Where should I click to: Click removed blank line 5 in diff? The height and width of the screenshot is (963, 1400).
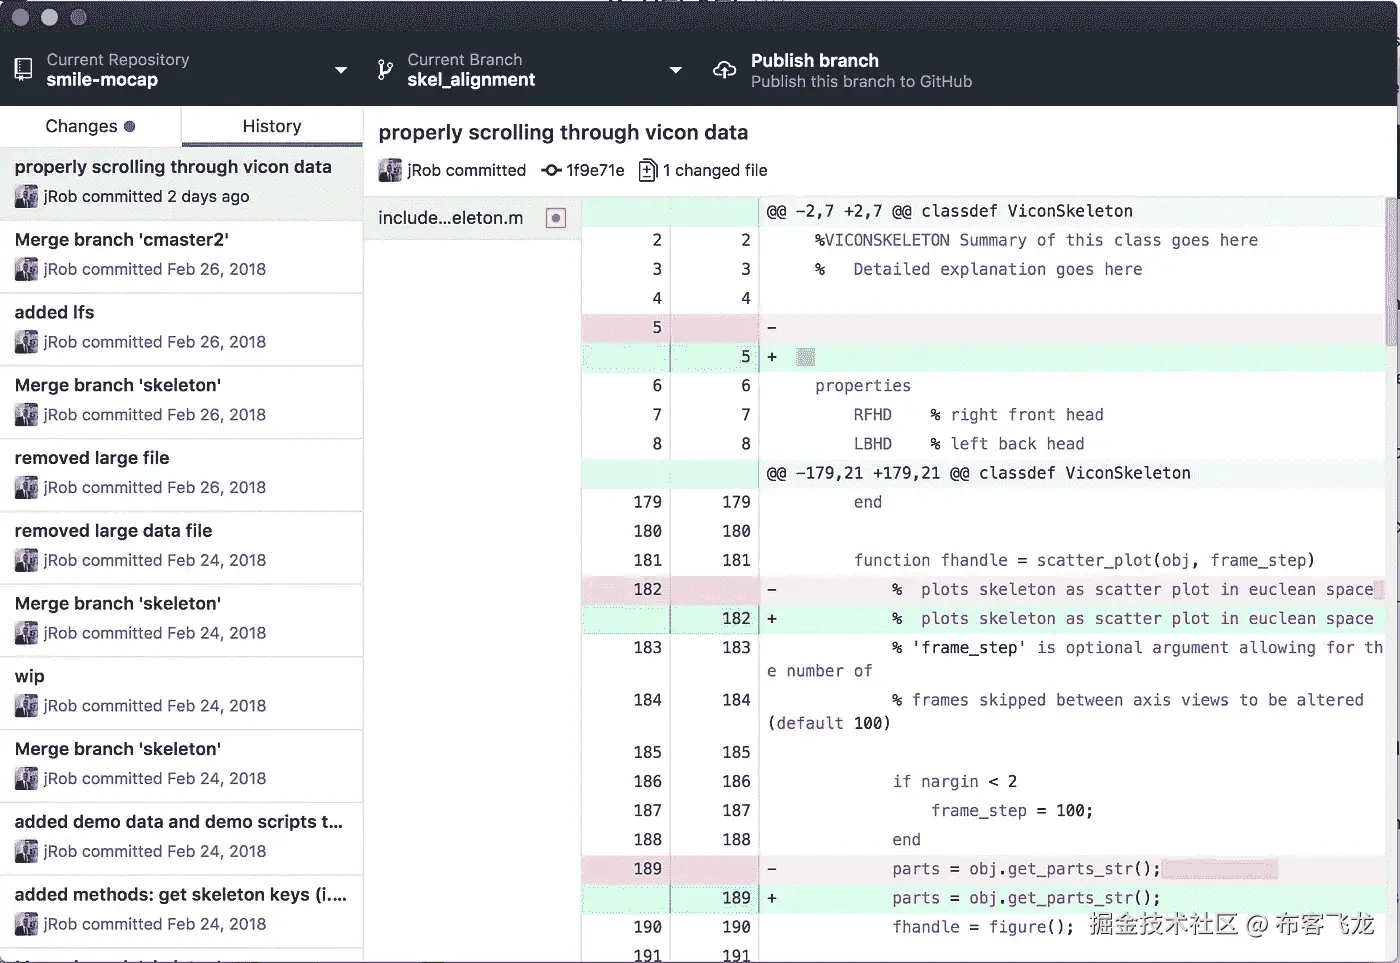tap(983, 327)
